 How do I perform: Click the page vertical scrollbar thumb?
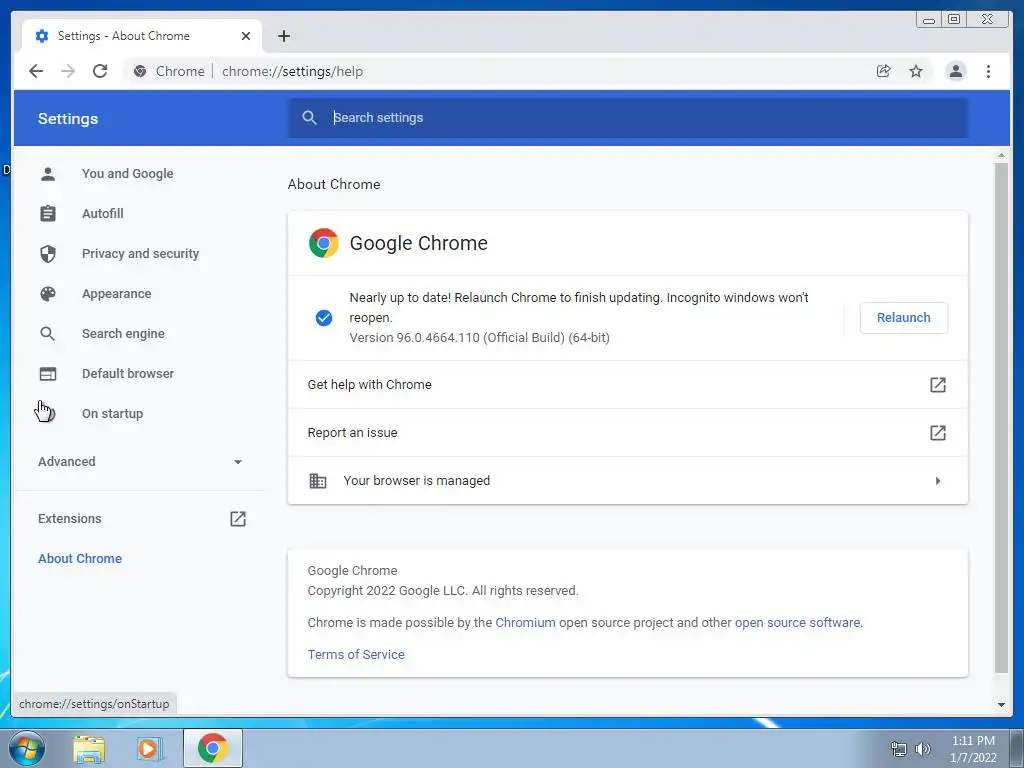pyautogui.click(x=1001, y=418)
